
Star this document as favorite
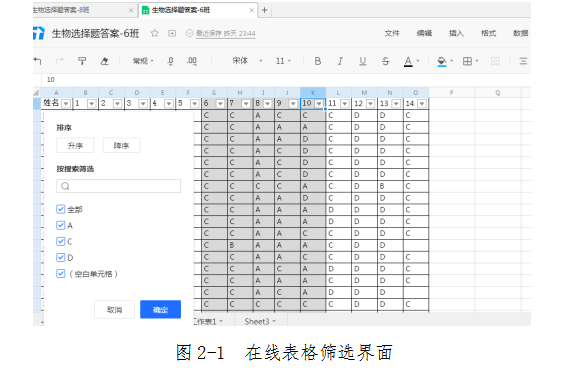(154, 33)
